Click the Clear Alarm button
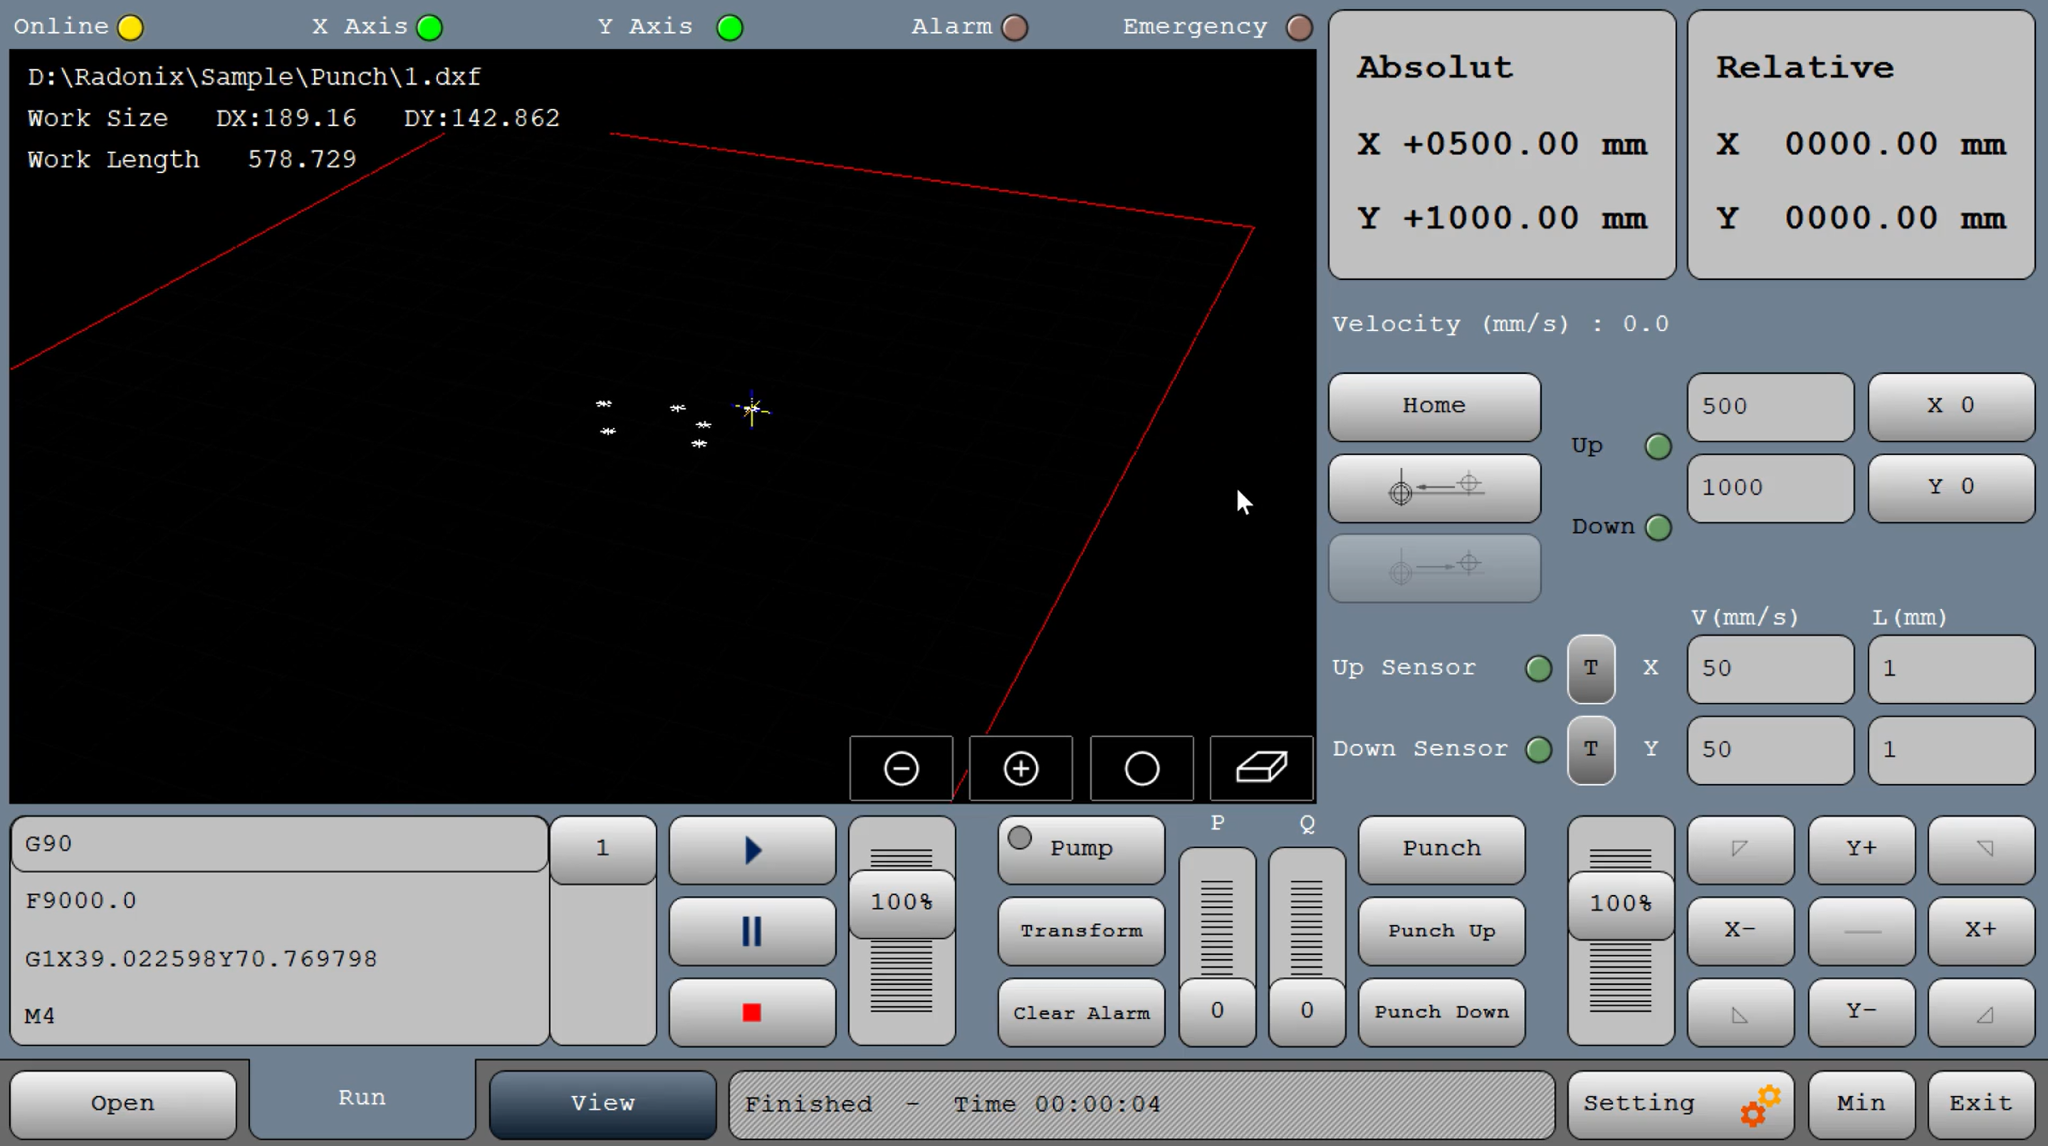Viewport: 2048px width, 1146px height. (x=1081, y=1012)
